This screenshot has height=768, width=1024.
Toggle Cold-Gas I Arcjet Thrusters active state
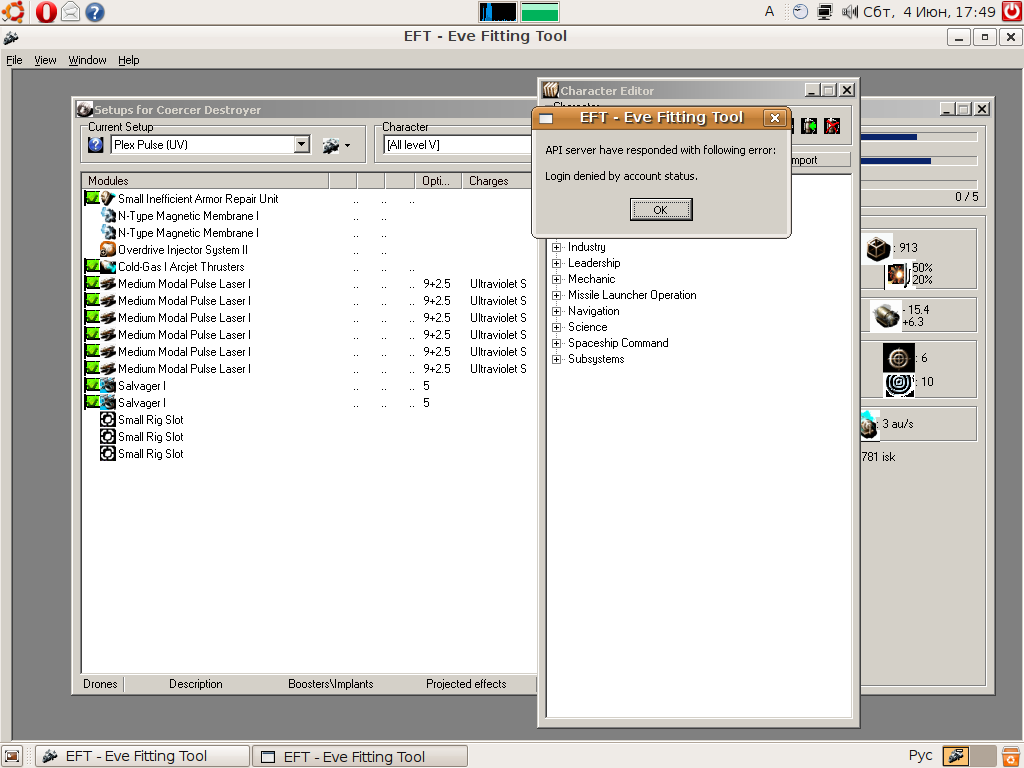pyautogui.click(x=92, y=266)
